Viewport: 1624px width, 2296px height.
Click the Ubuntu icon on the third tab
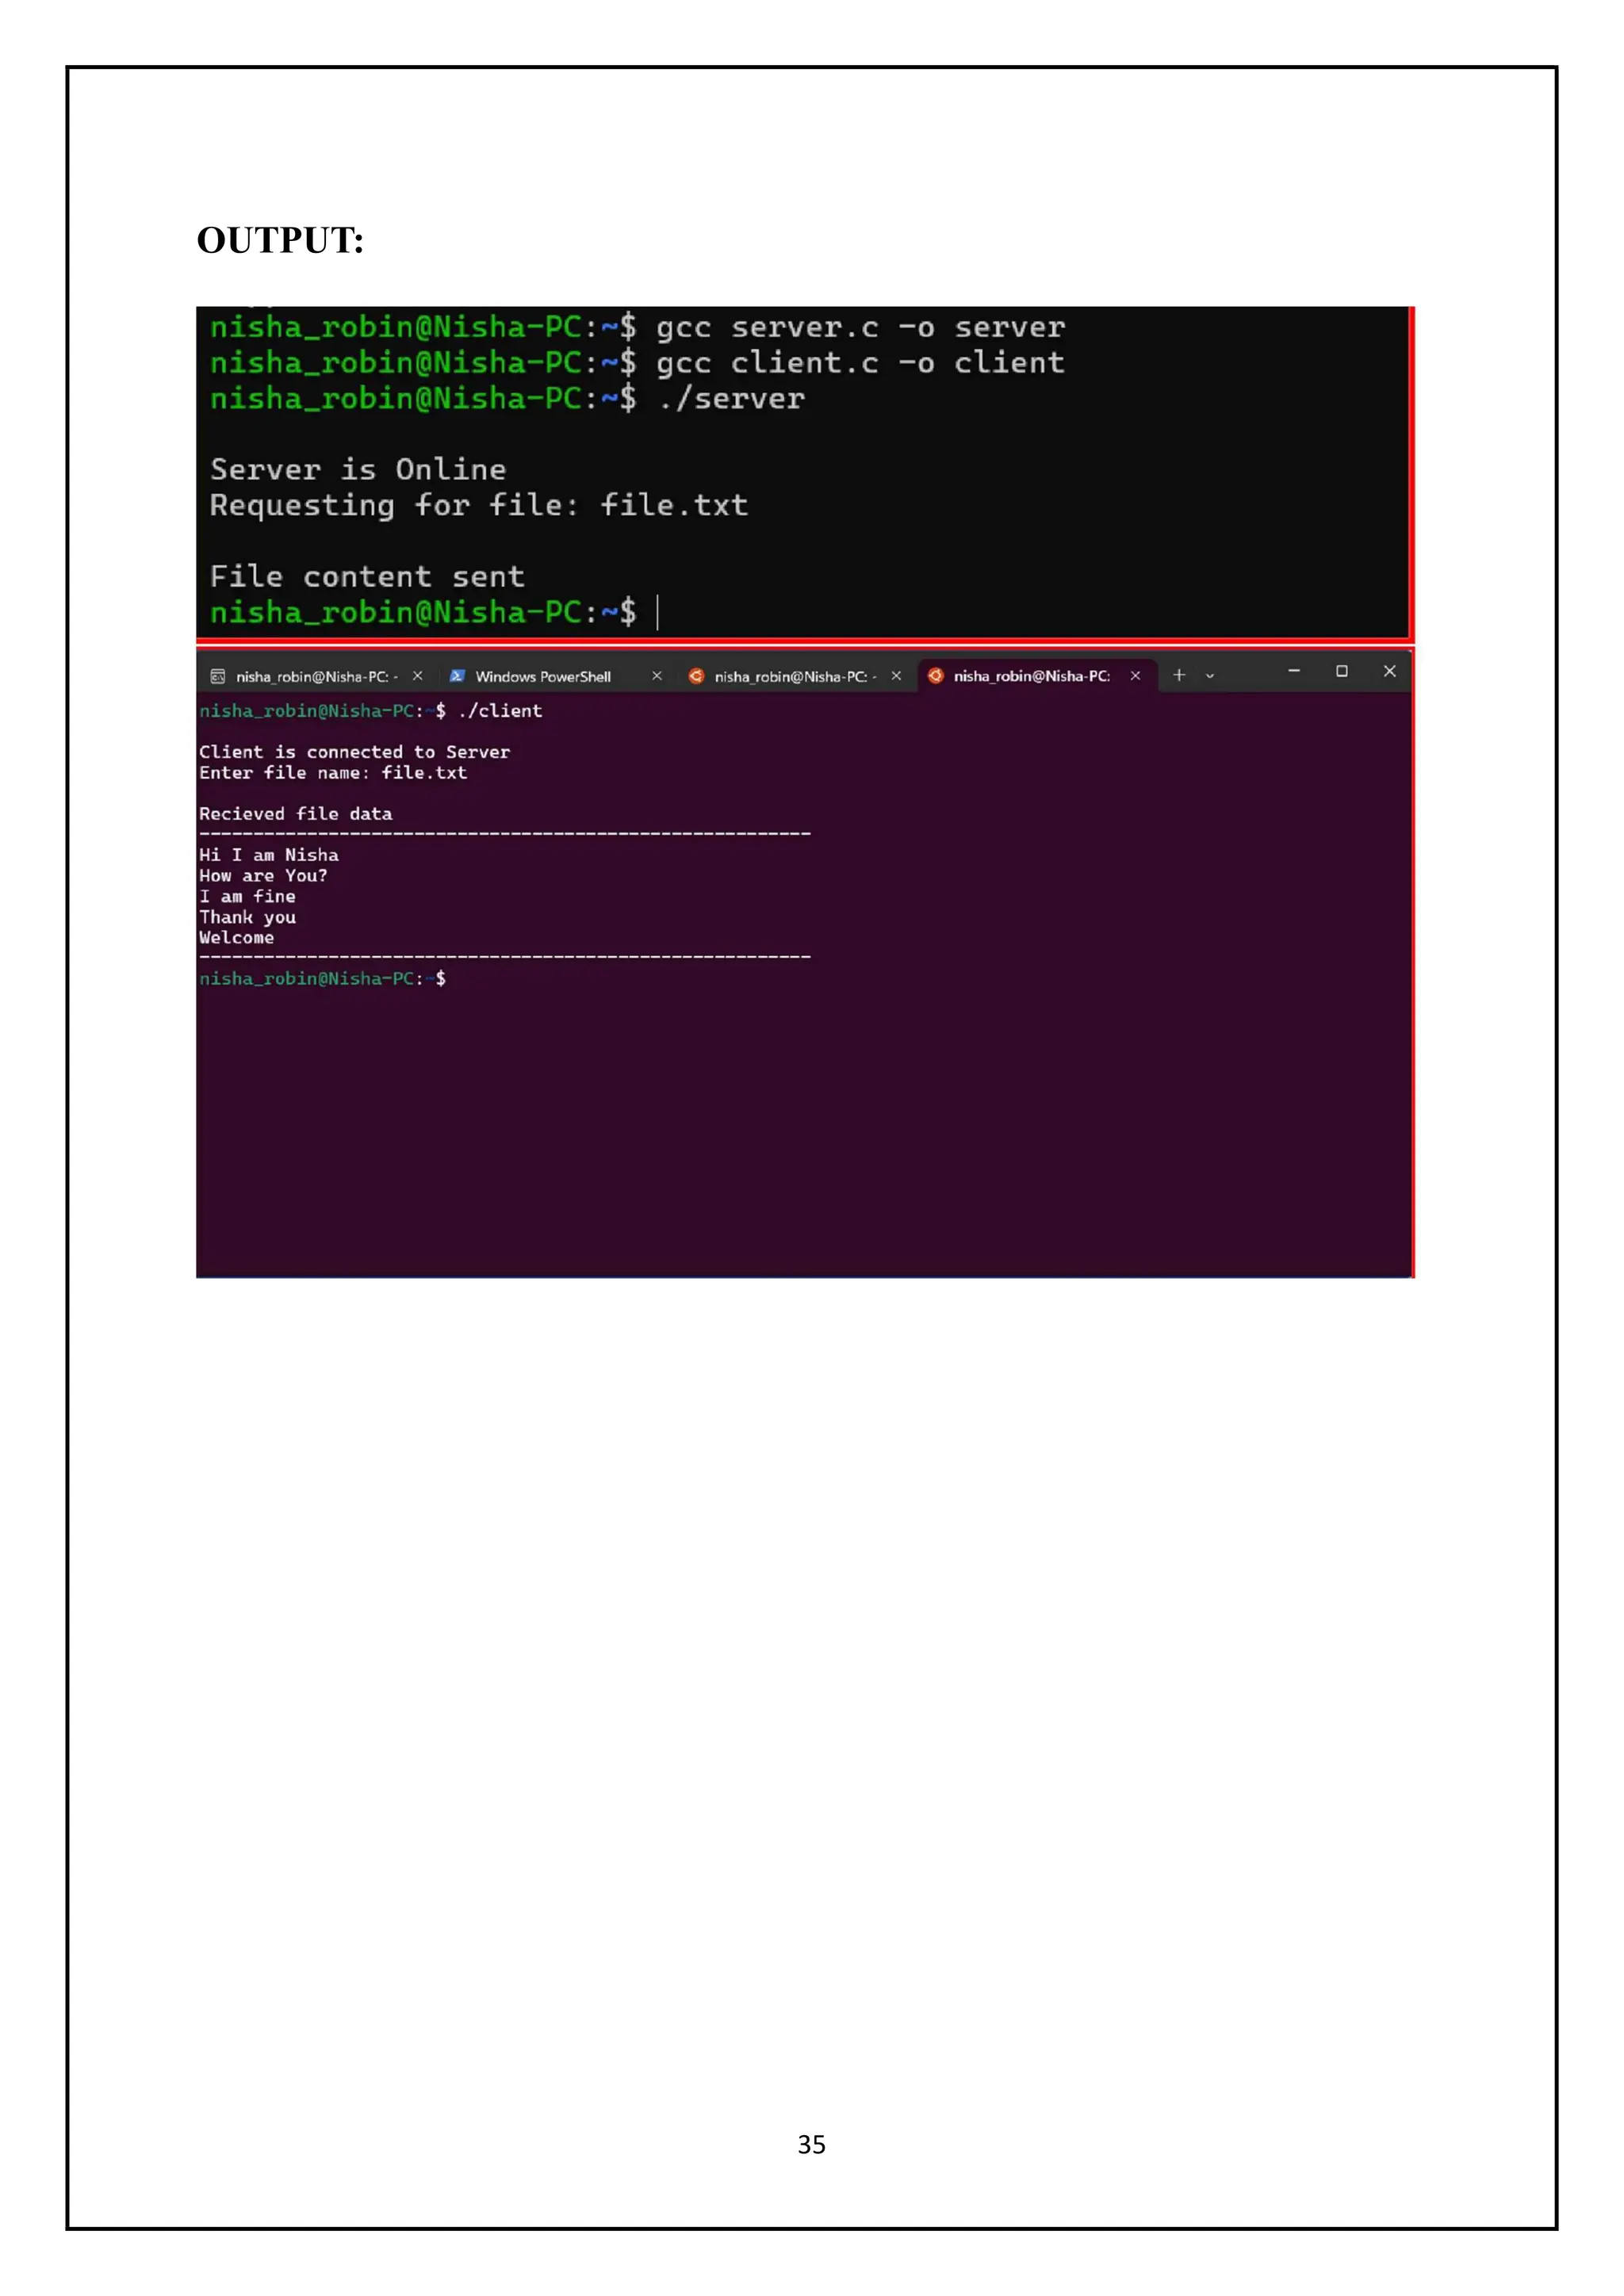[696, 677]
